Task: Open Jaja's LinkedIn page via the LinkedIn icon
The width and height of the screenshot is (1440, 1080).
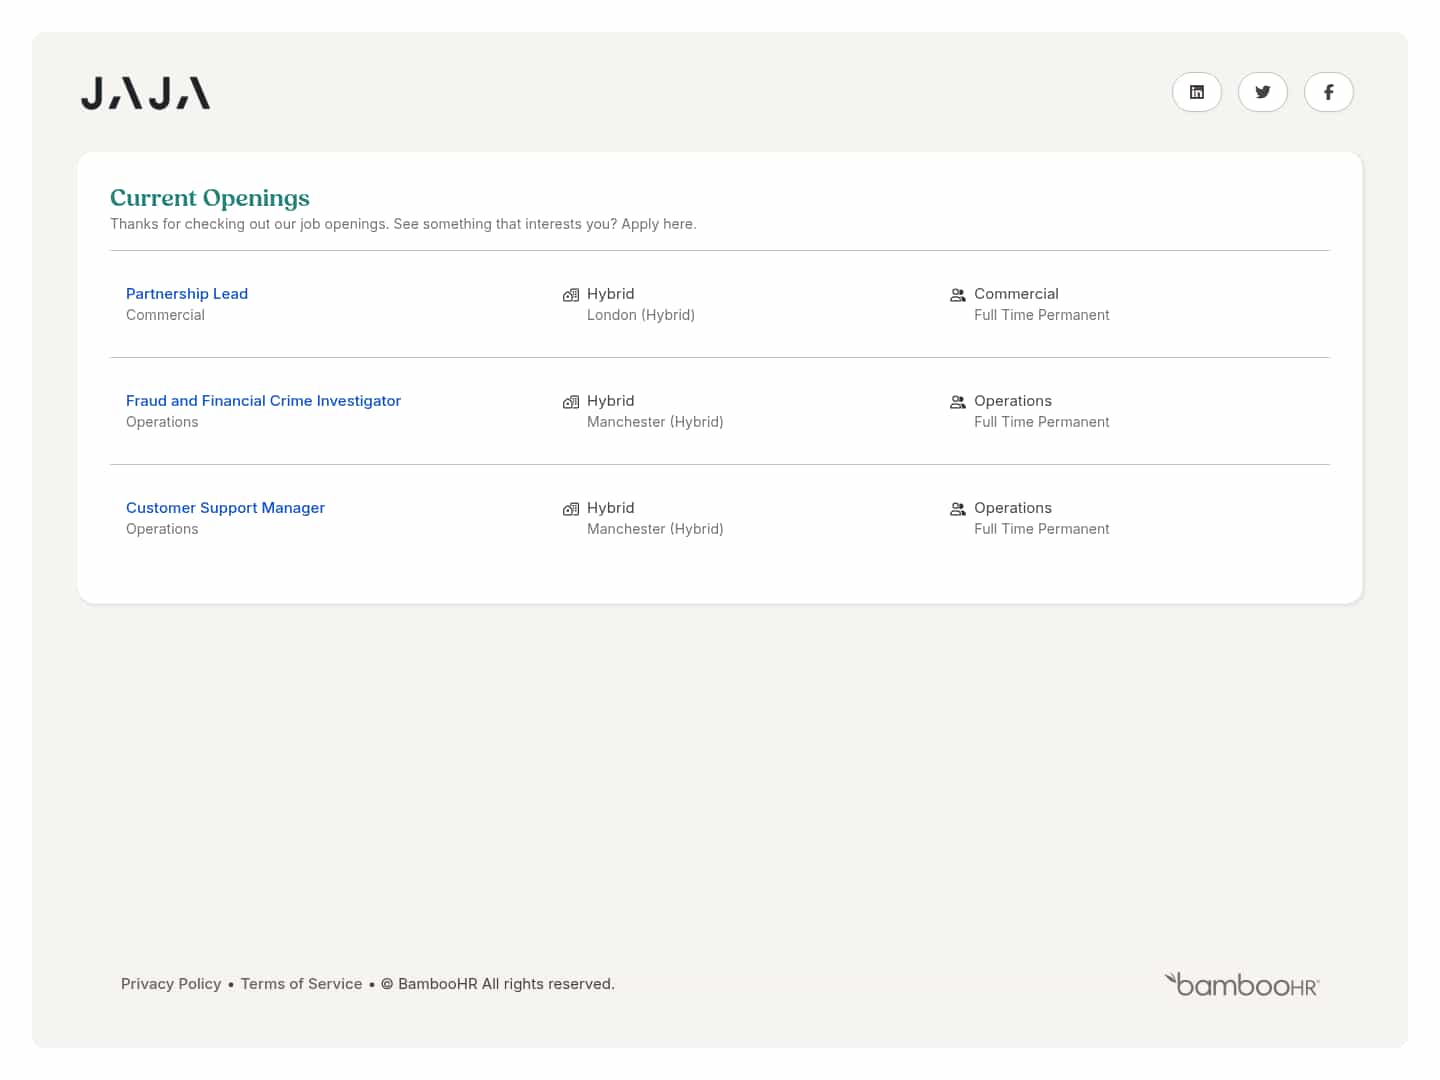Action: click(x=1197, y=92)
